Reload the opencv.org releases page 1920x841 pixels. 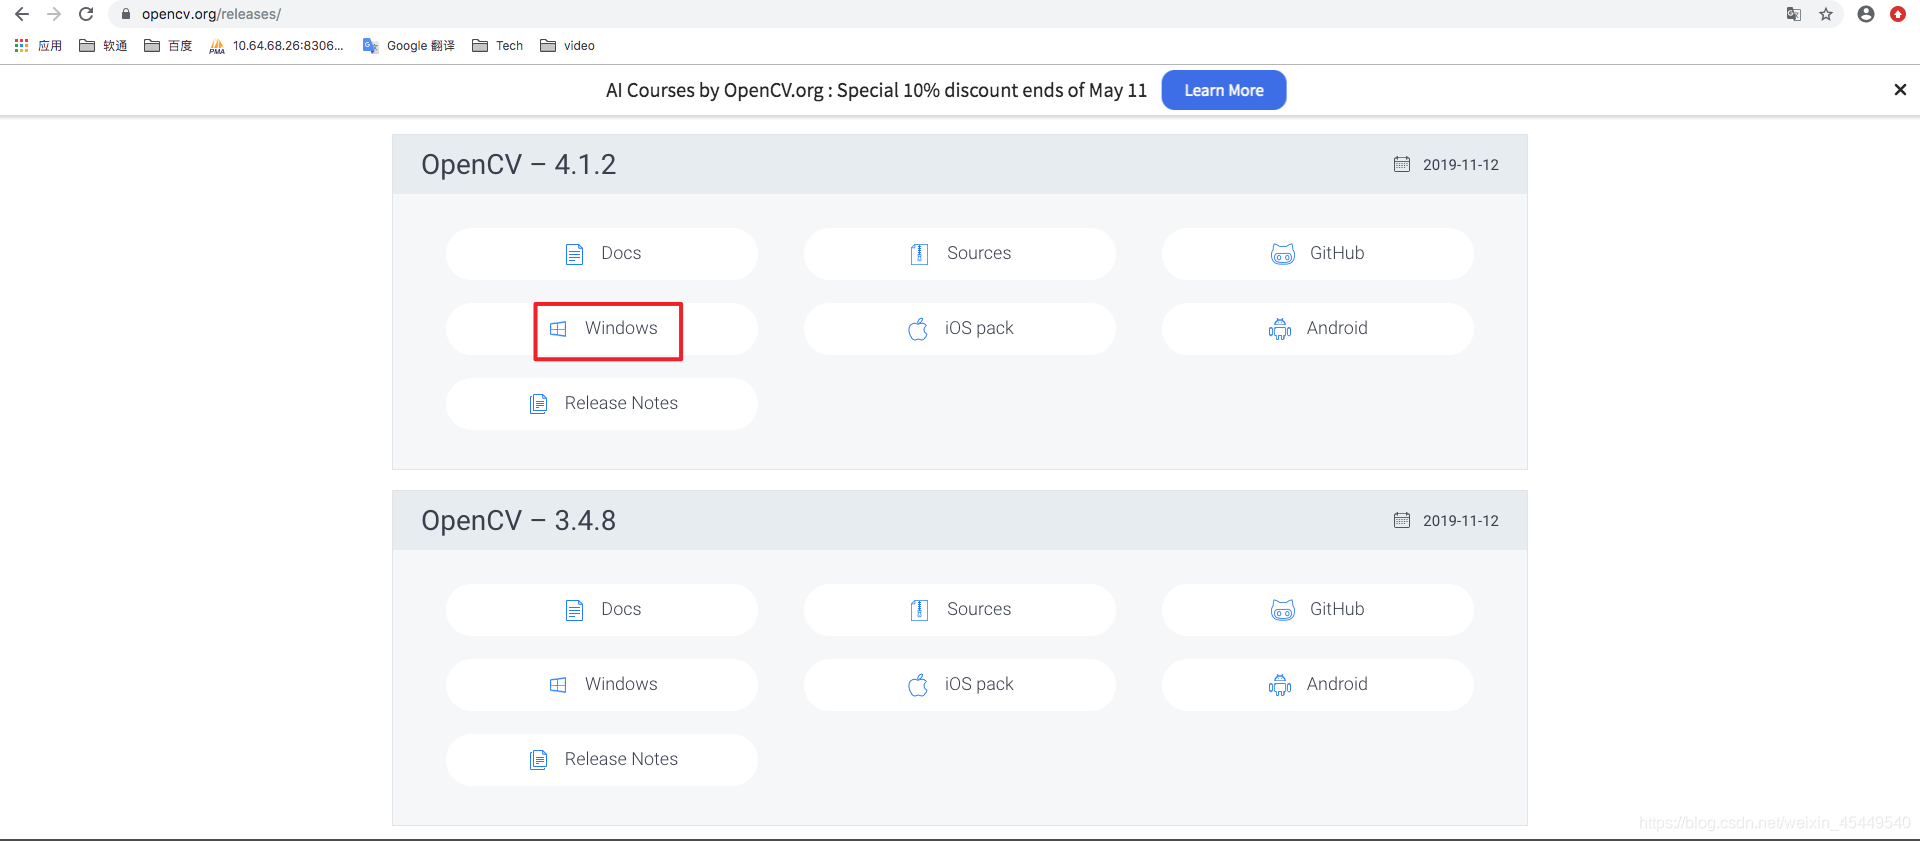pyautogui.click(x=86, y=14)
